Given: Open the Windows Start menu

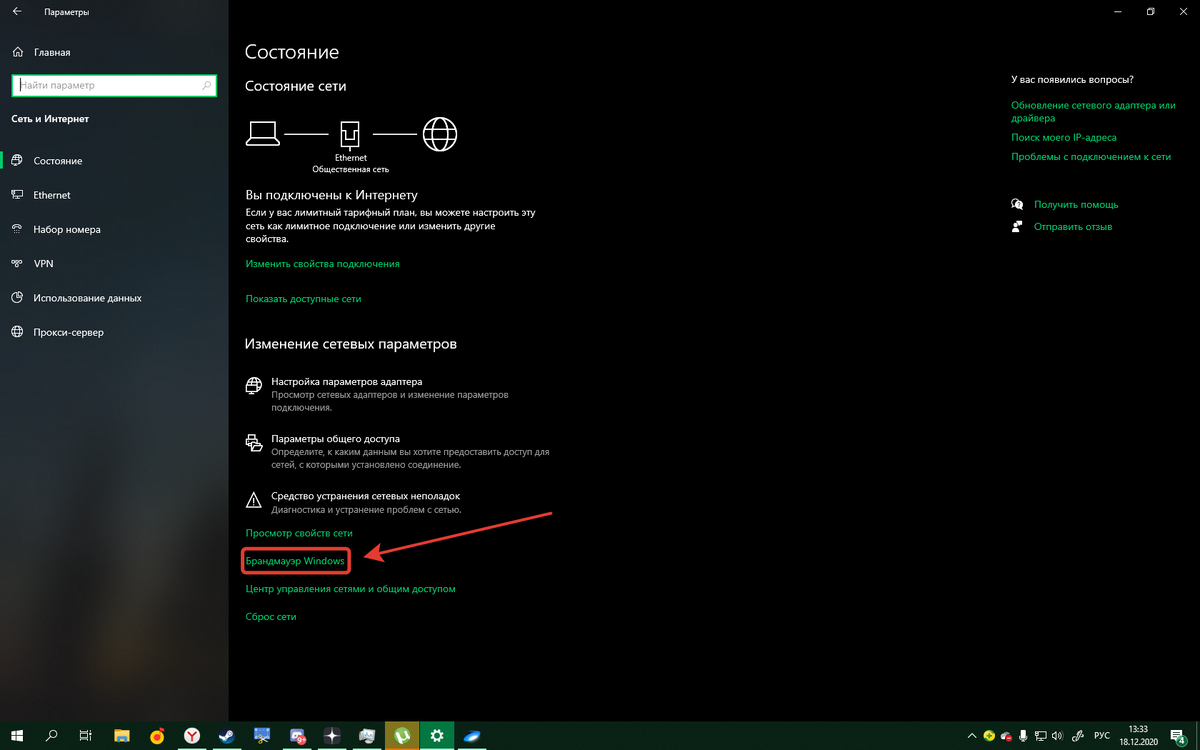Looking at the screenshot, I should pos(18,735).
